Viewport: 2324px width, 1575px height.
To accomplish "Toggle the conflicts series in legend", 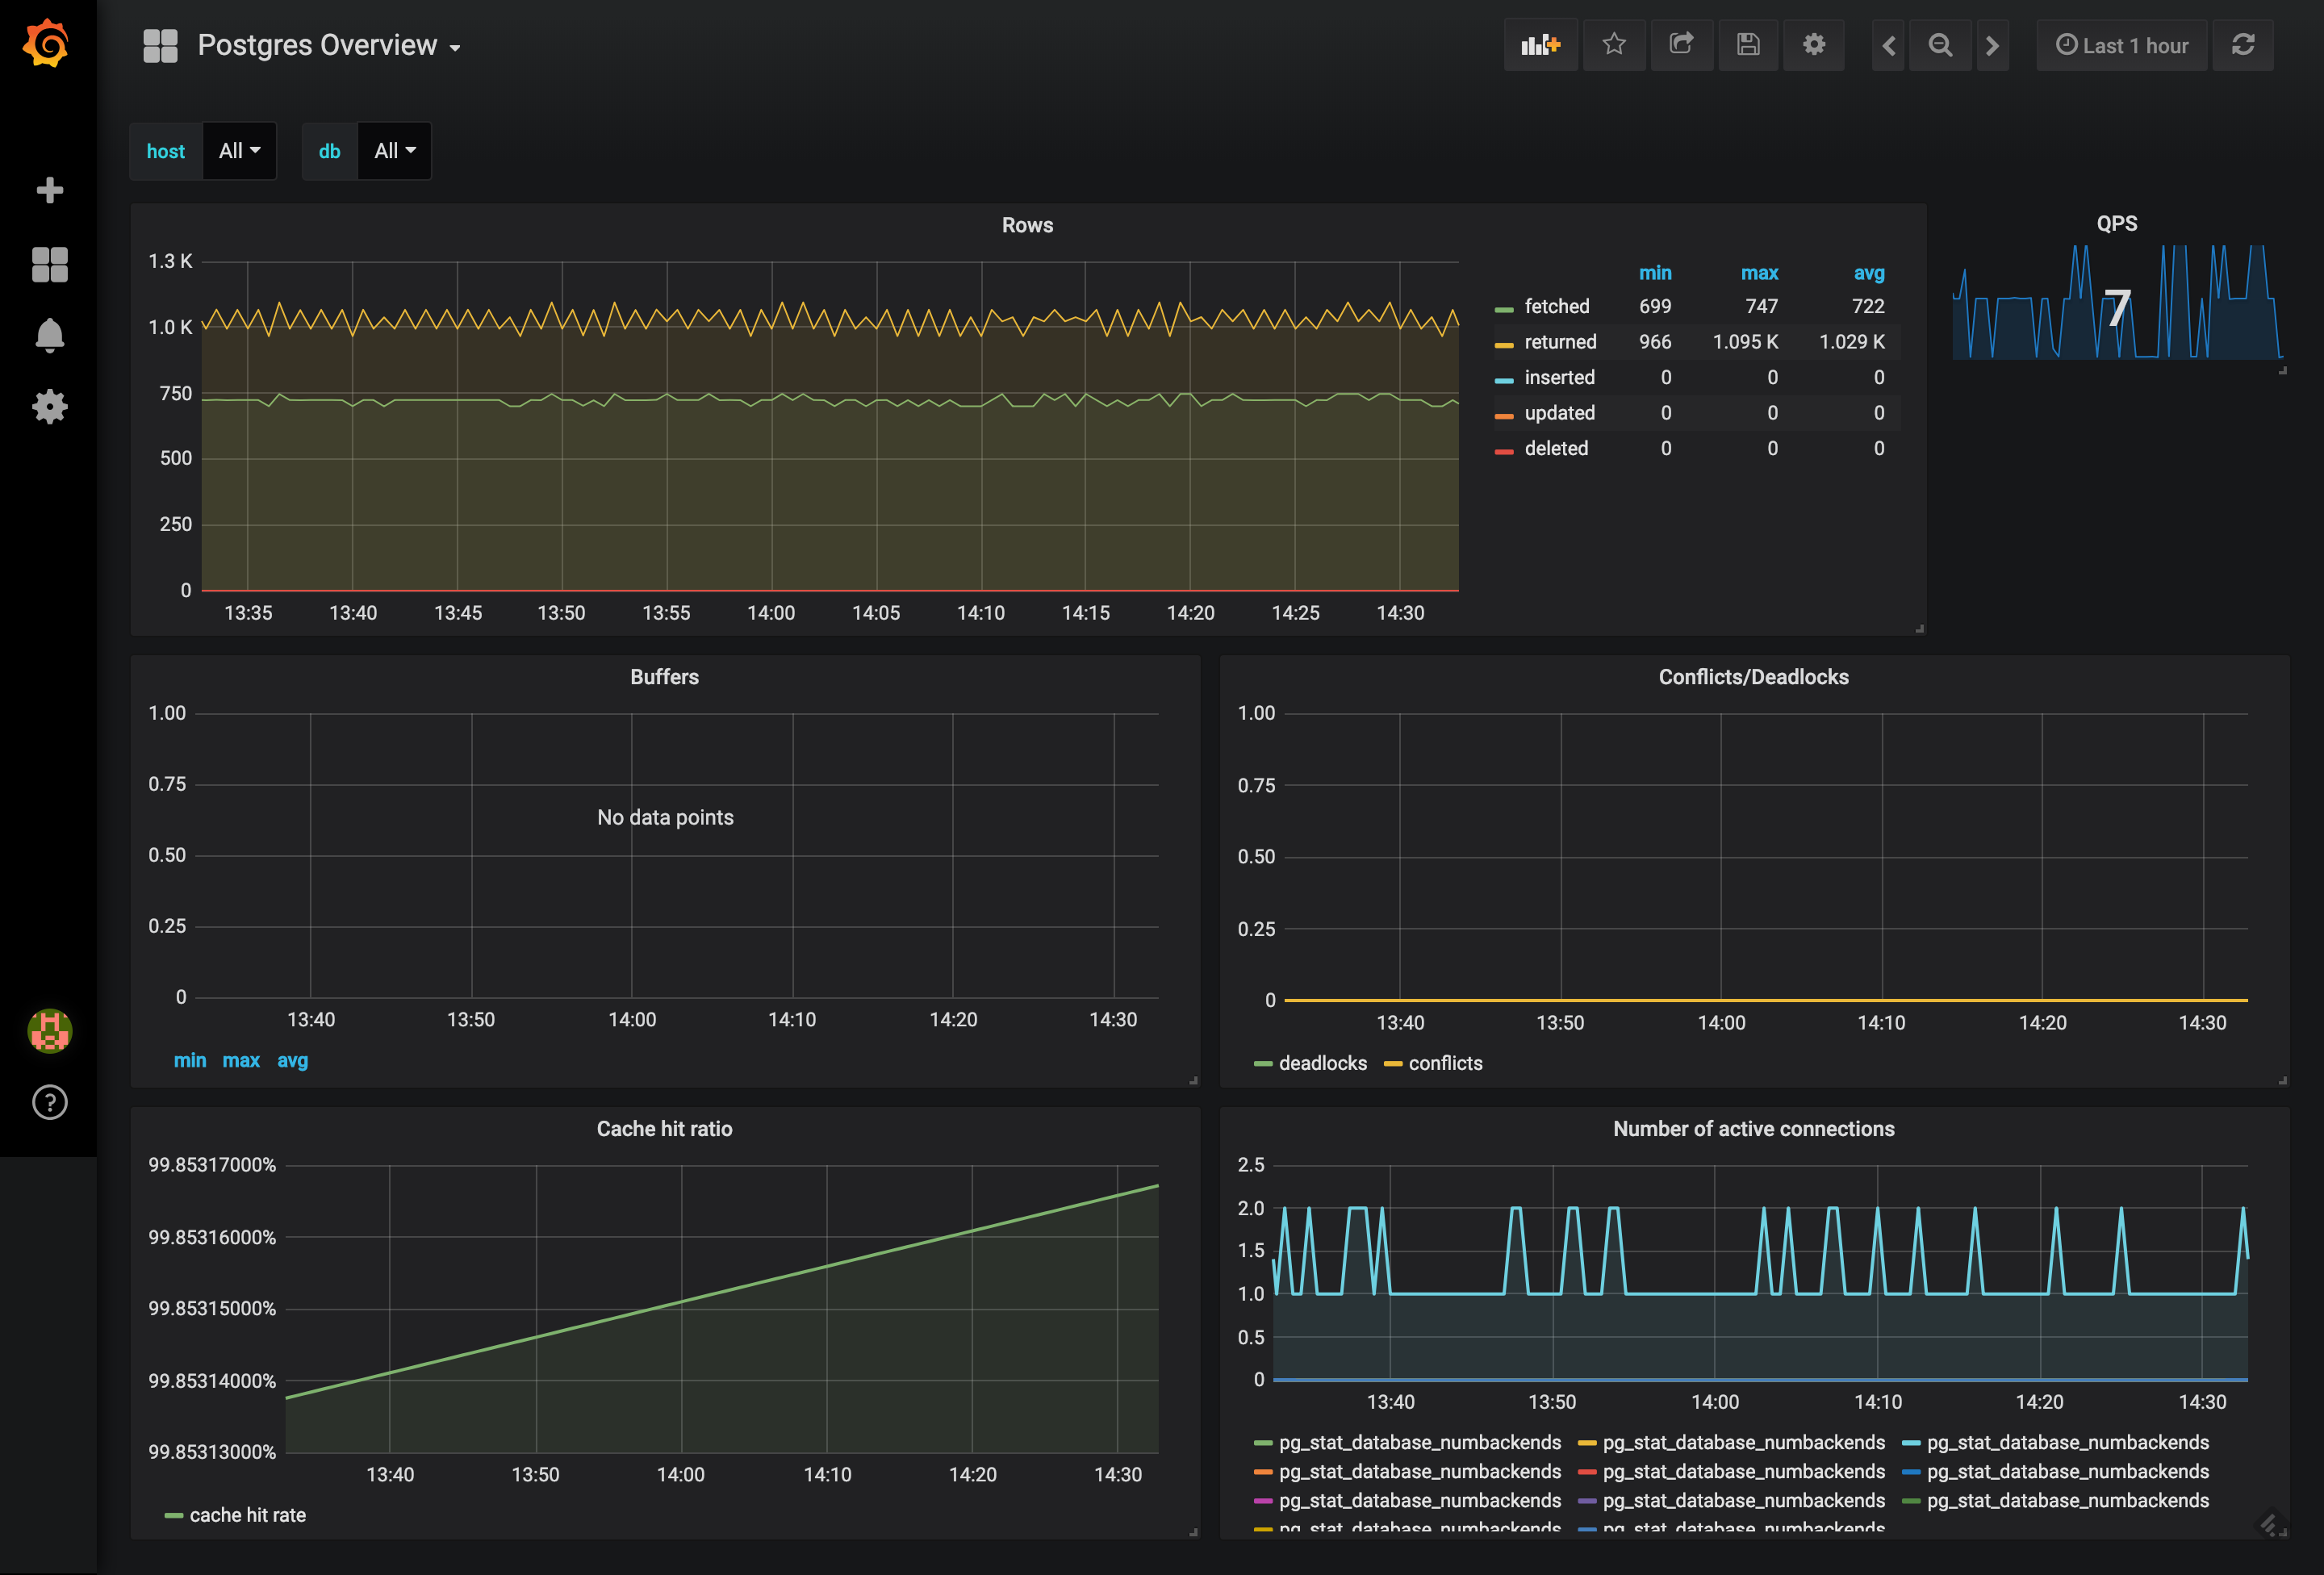I will (1445, 1063).
